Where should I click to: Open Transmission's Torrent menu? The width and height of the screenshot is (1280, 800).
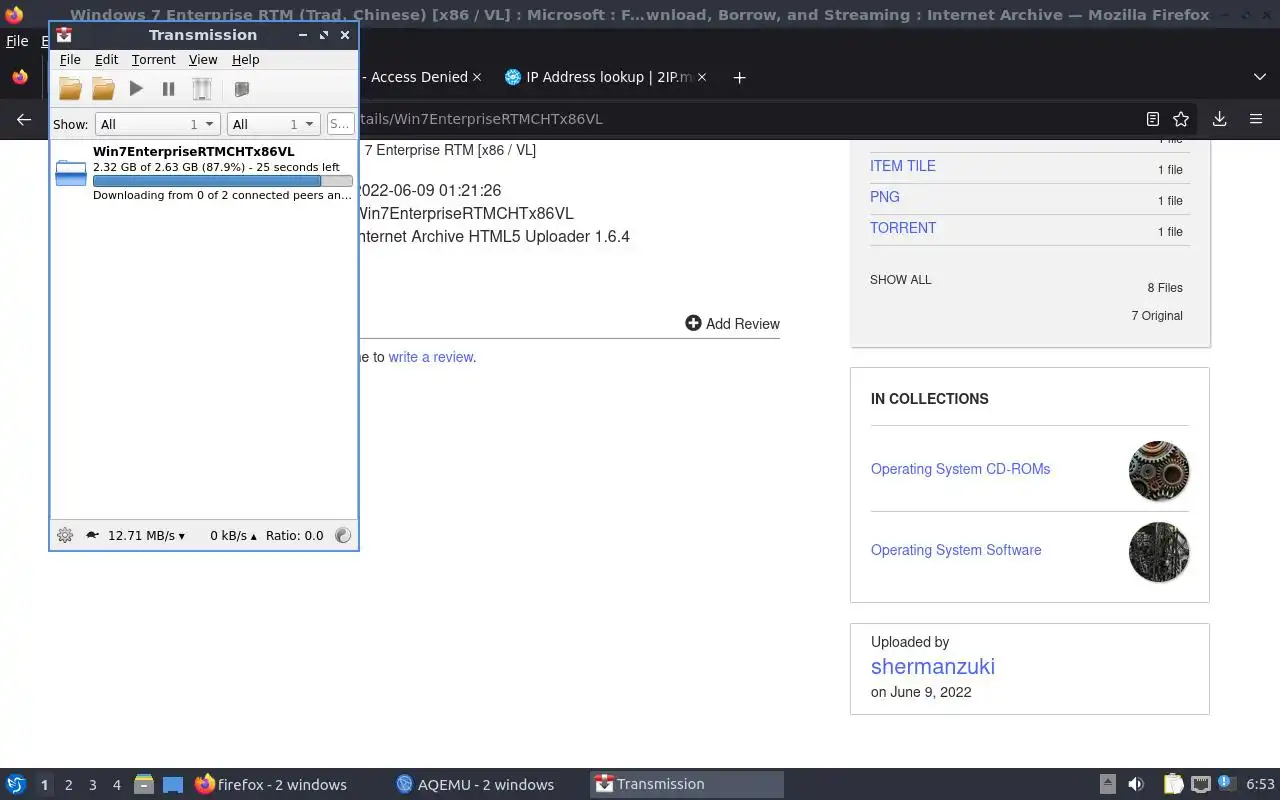tap(153, 60)
